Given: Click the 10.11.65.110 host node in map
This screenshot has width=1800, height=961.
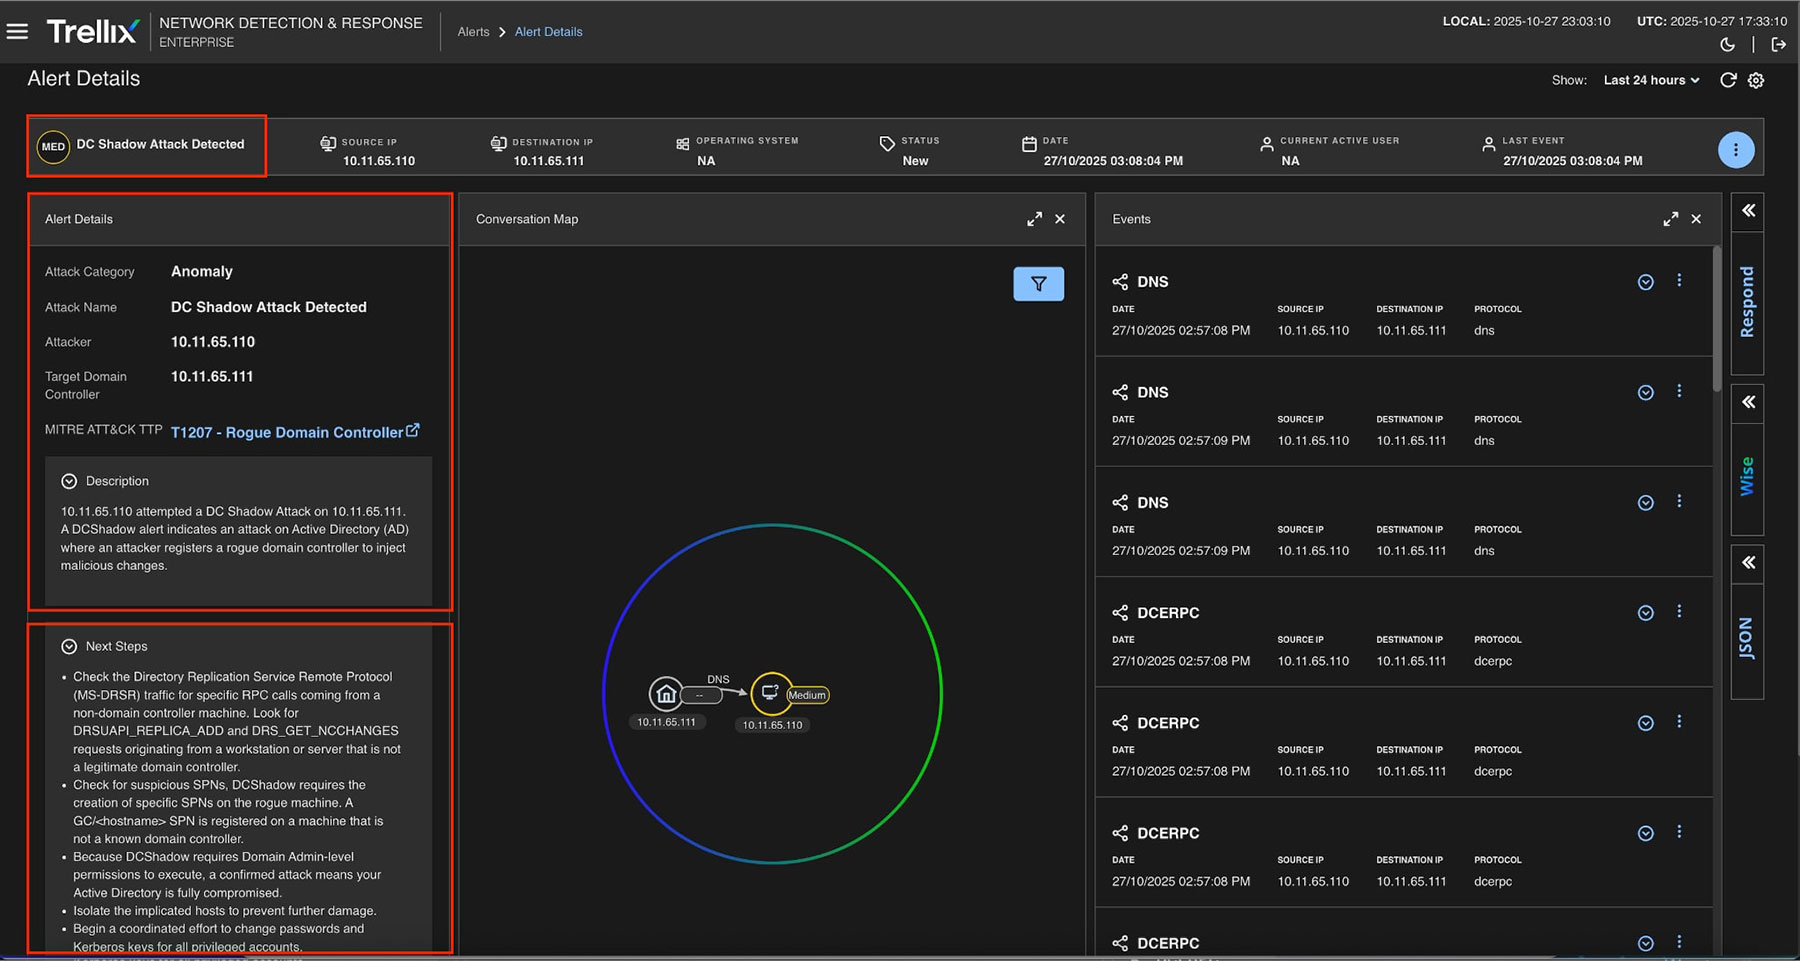Looking at the screenshot, I should [x=770, y=692].
